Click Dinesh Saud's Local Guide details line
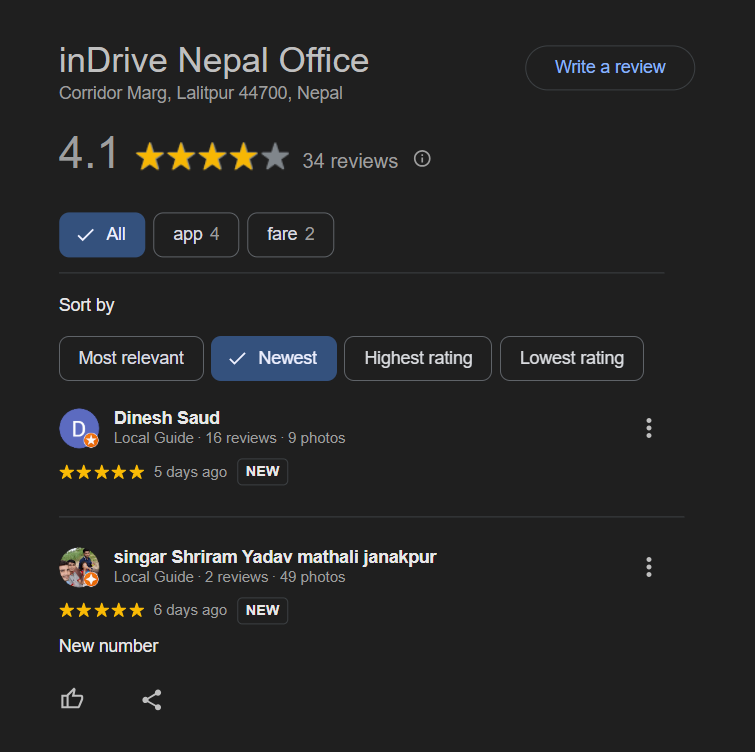 (x=230, y=438)
